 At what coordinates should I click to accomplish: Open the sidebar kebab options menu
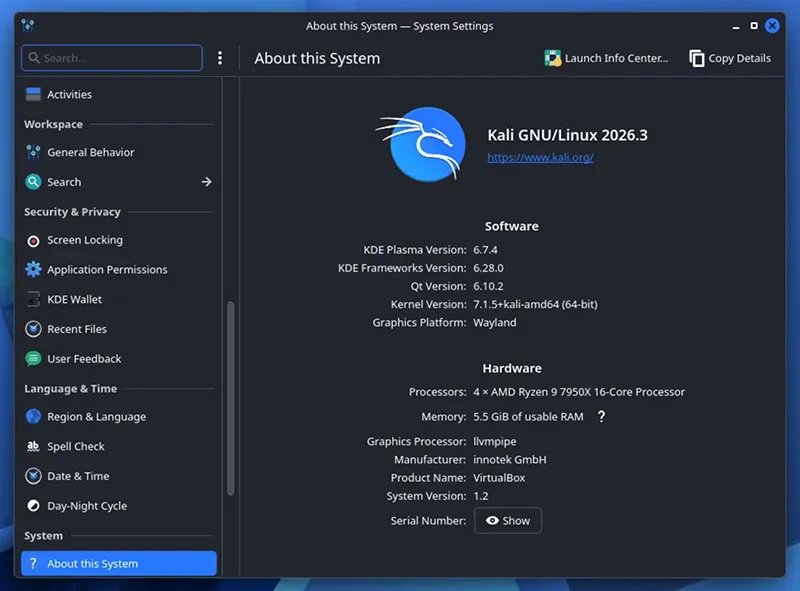point(220,58)
